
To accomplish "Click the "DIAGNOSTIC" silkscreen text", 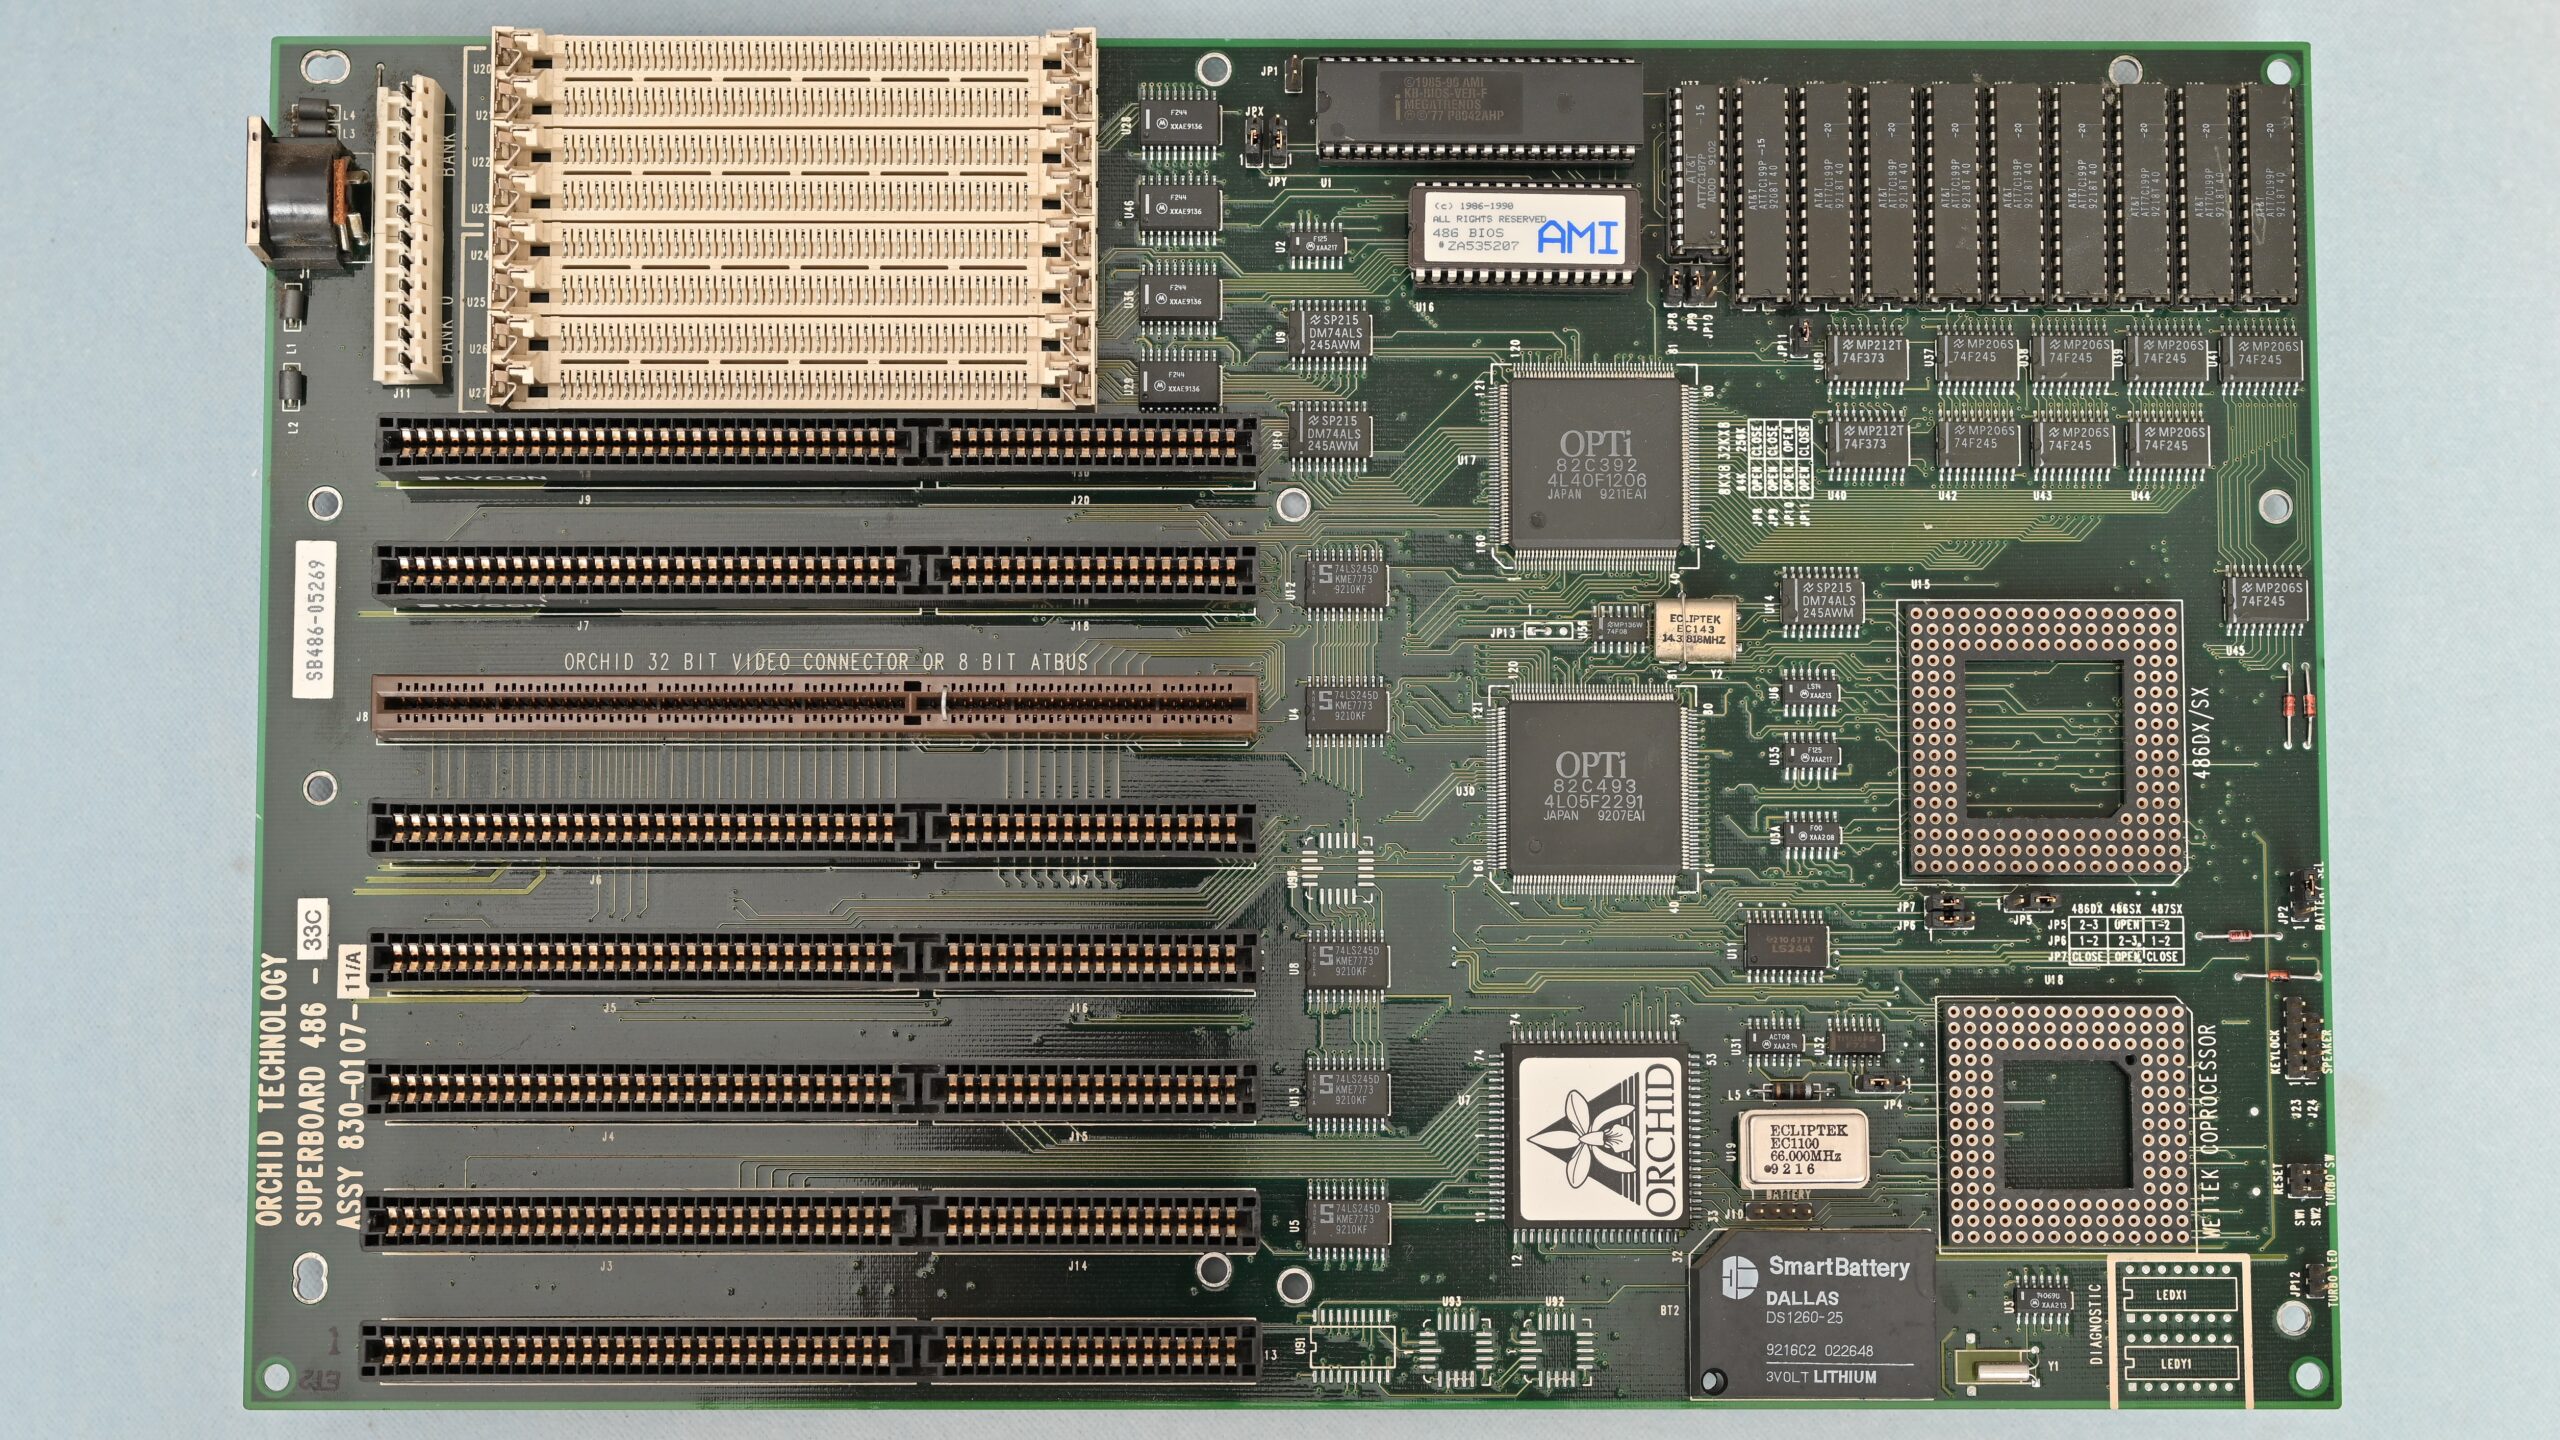I will coord(2098,1324).
